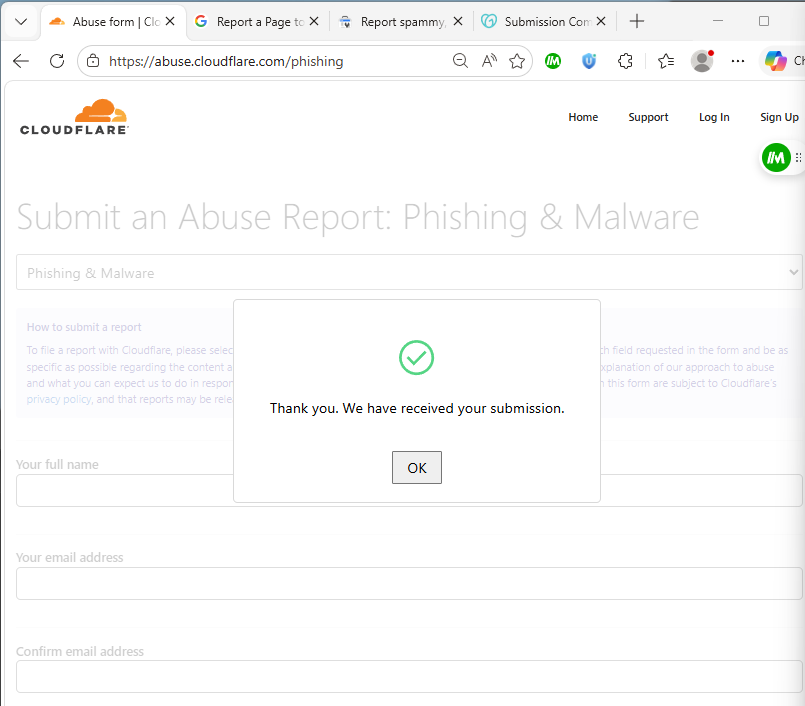Open the Phishing & Malware dropdown

(x=409, y=272)
